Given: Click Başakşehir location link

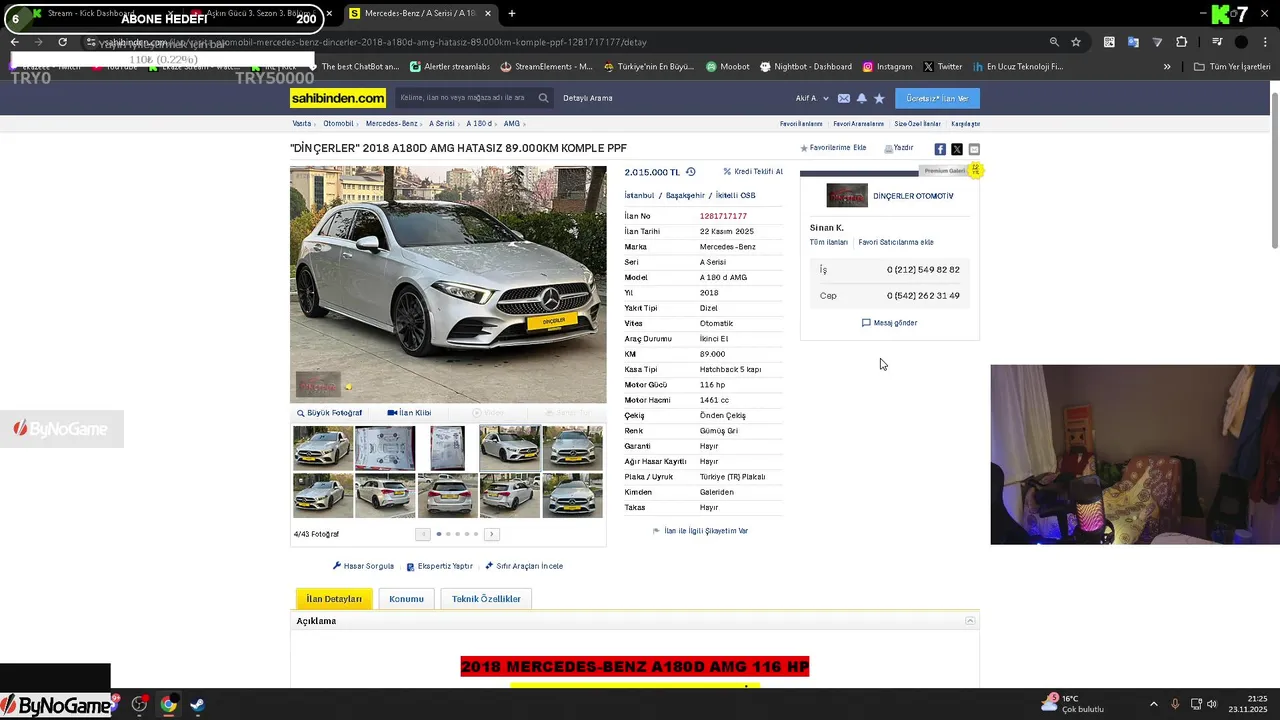Looking at the screenshot, I should [x=685, y=196].
